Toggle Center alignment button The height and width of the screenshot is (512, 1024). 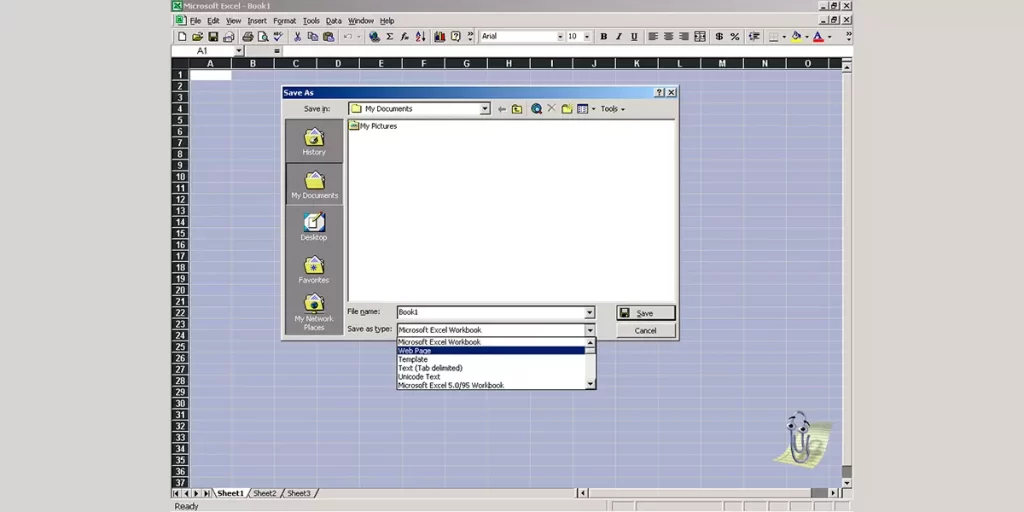click(x=669, y=37)
